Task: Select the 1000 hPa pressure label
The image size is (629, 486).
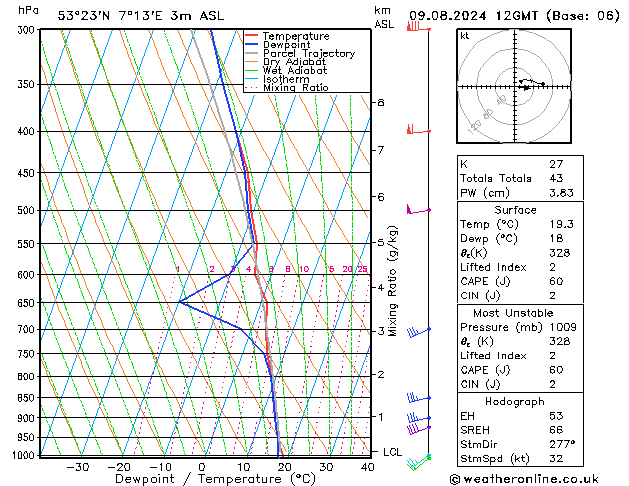Action: (25, 455)
